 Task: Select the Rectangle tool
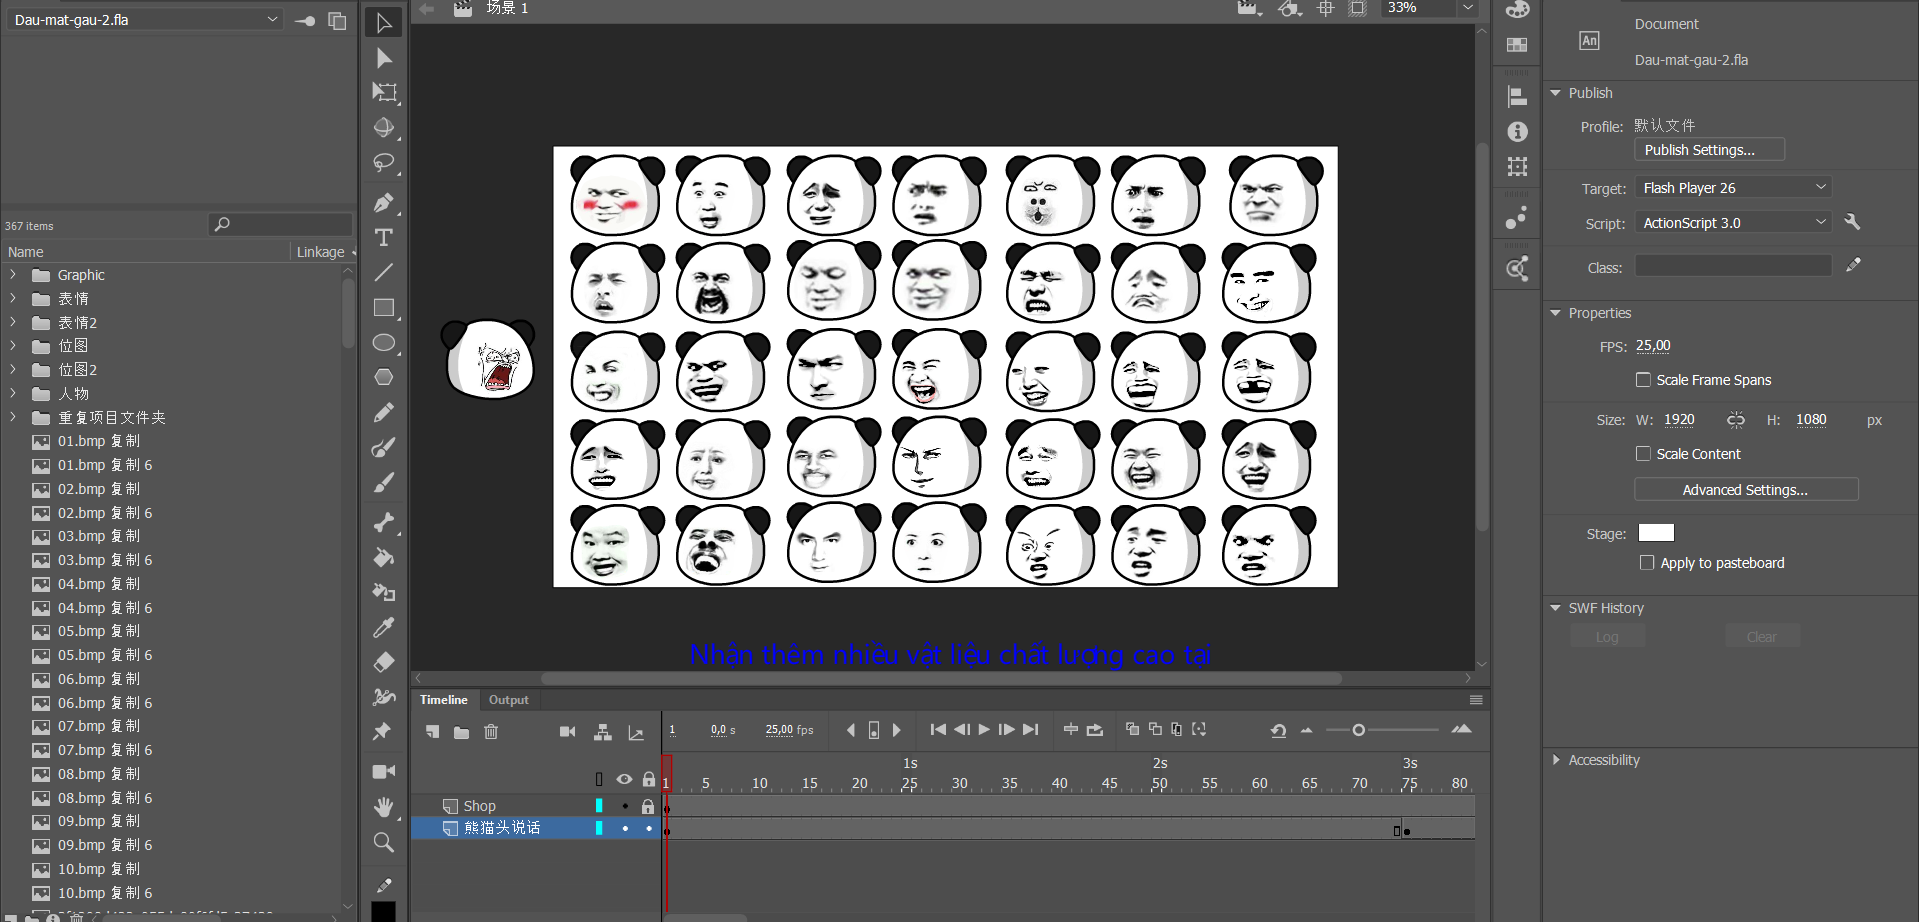coord(383,308)
